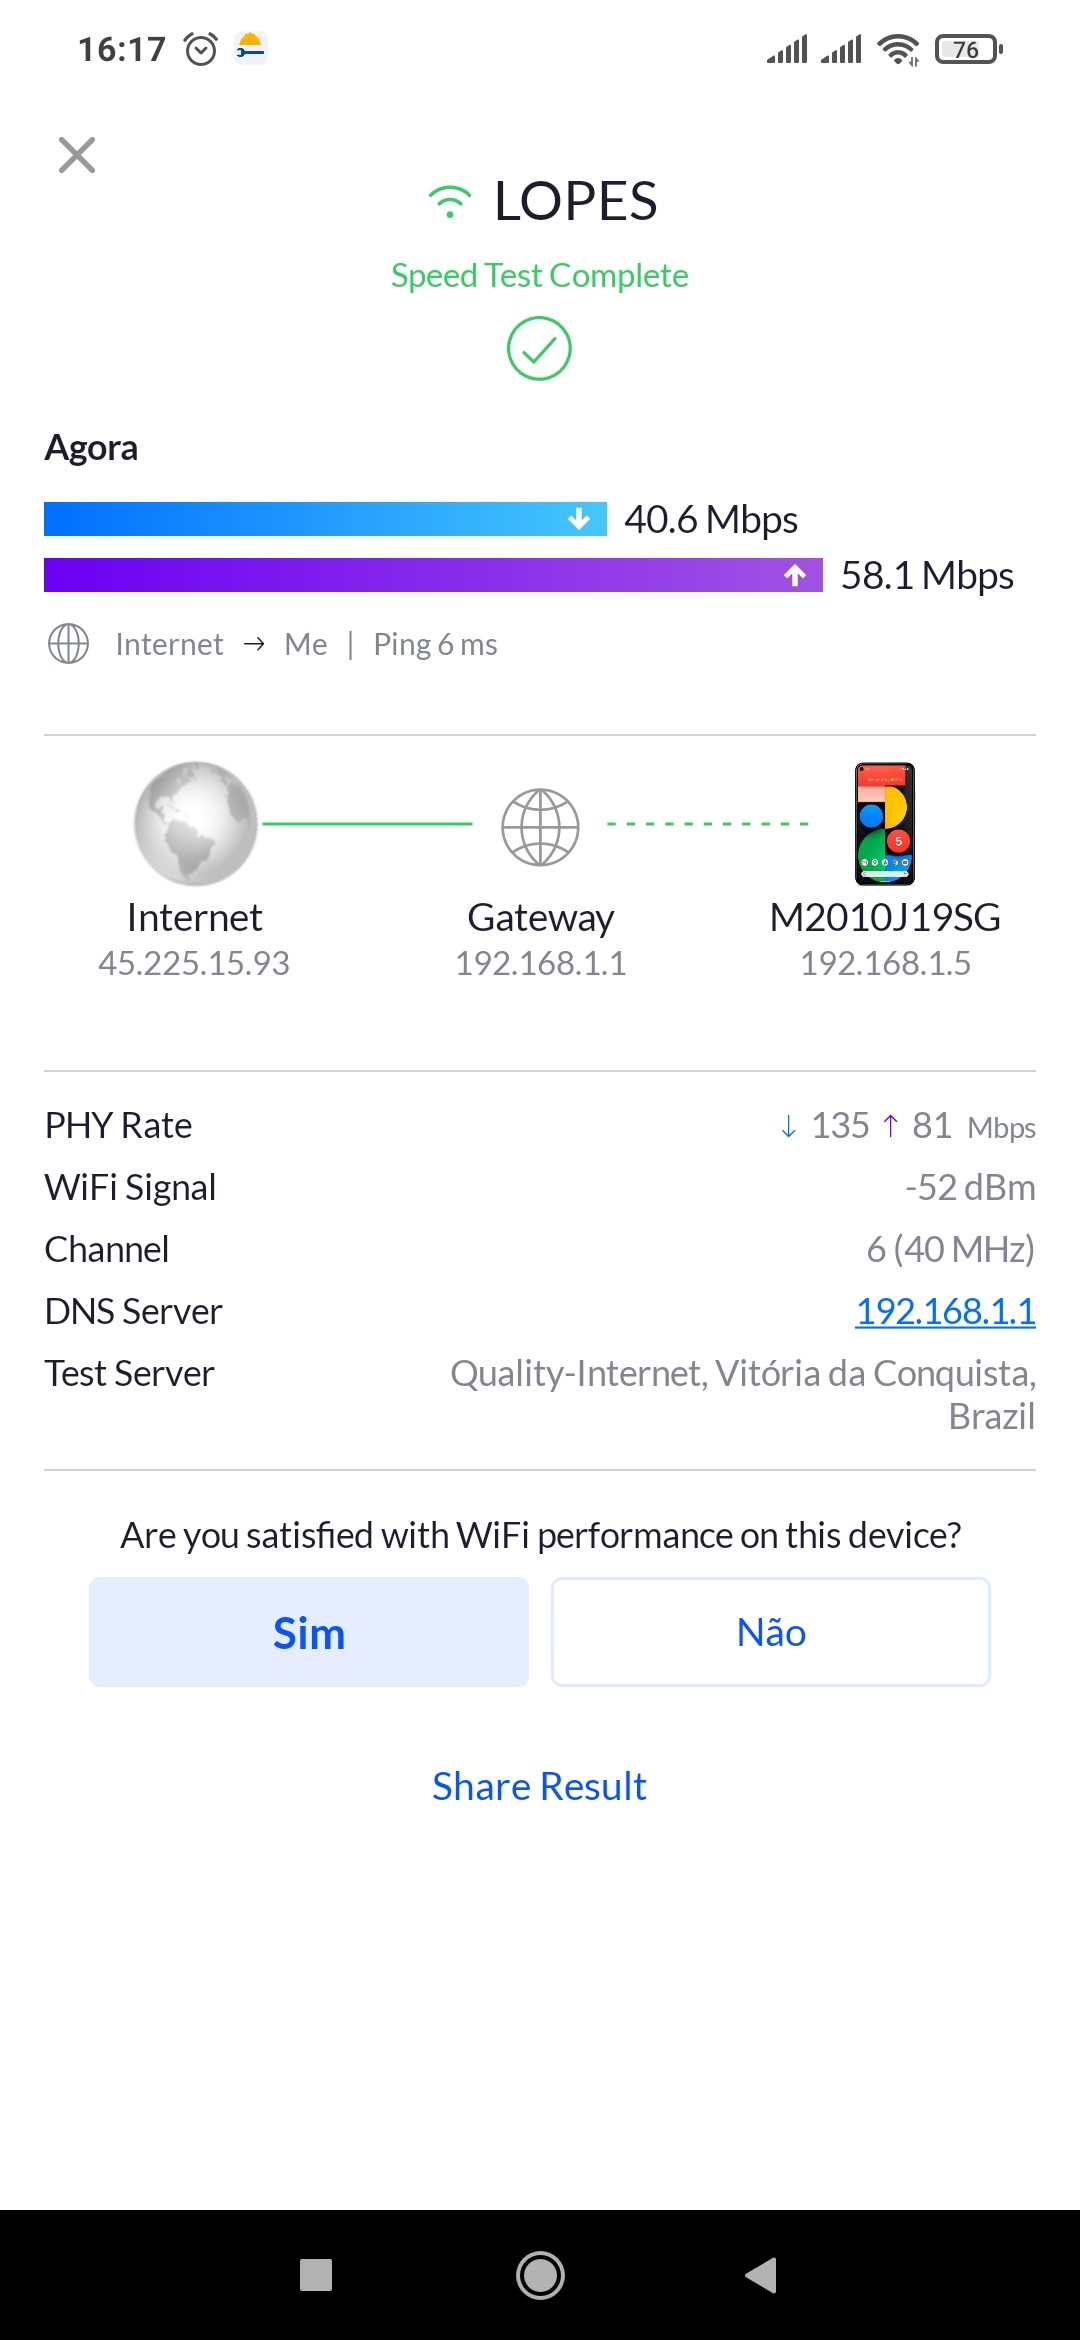The width and height of the screenshot is (1080, 2340).
Task: Open recent apps with square button
Action: click(x=316, y=2275)
